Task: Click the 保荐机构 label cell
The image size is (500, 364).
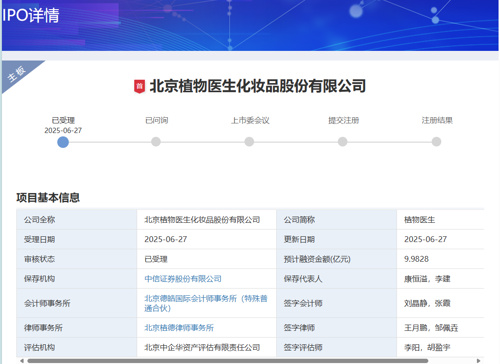Action: coord(77,279)
